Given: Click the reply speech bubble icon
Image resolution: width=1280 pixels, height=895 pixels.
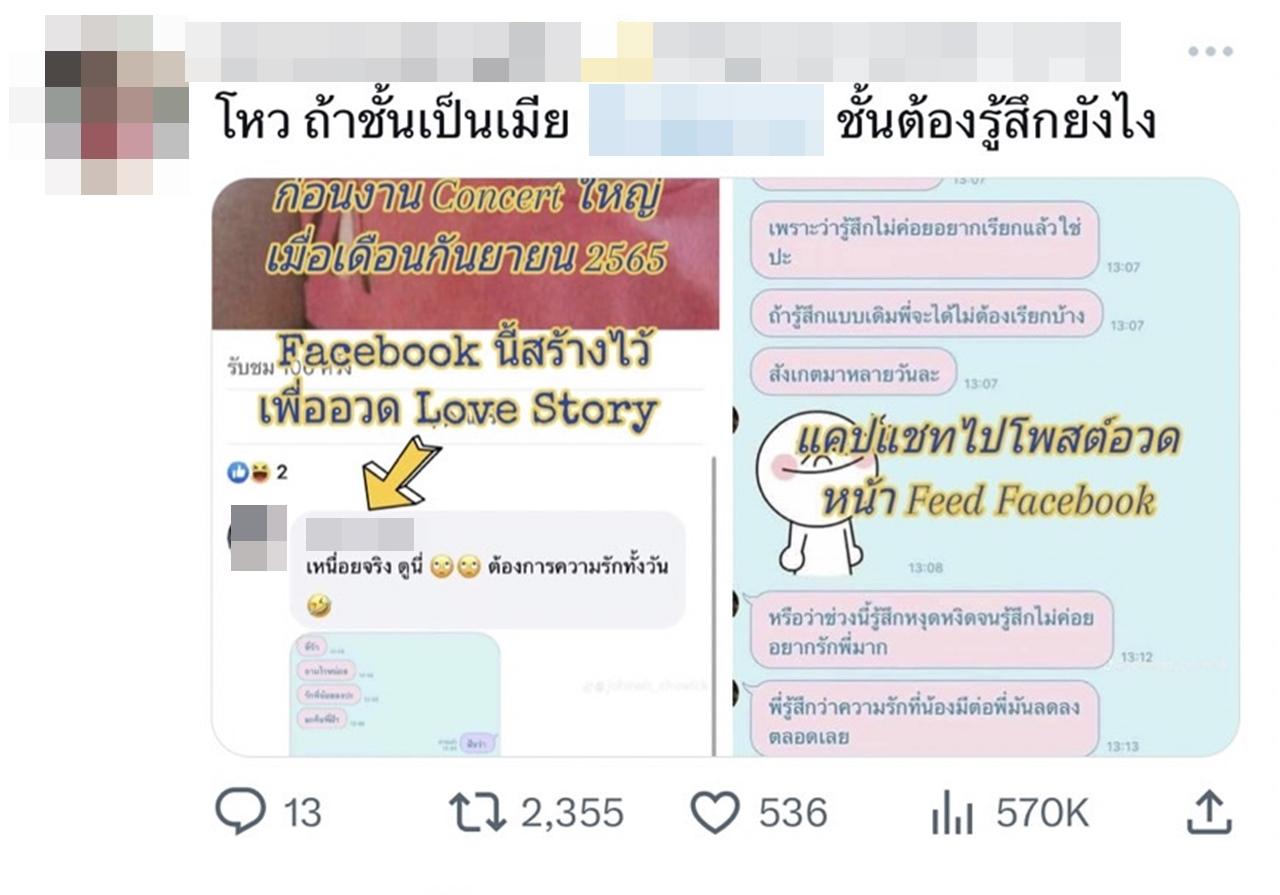Looking at the screenshot, I should point(241,811).
